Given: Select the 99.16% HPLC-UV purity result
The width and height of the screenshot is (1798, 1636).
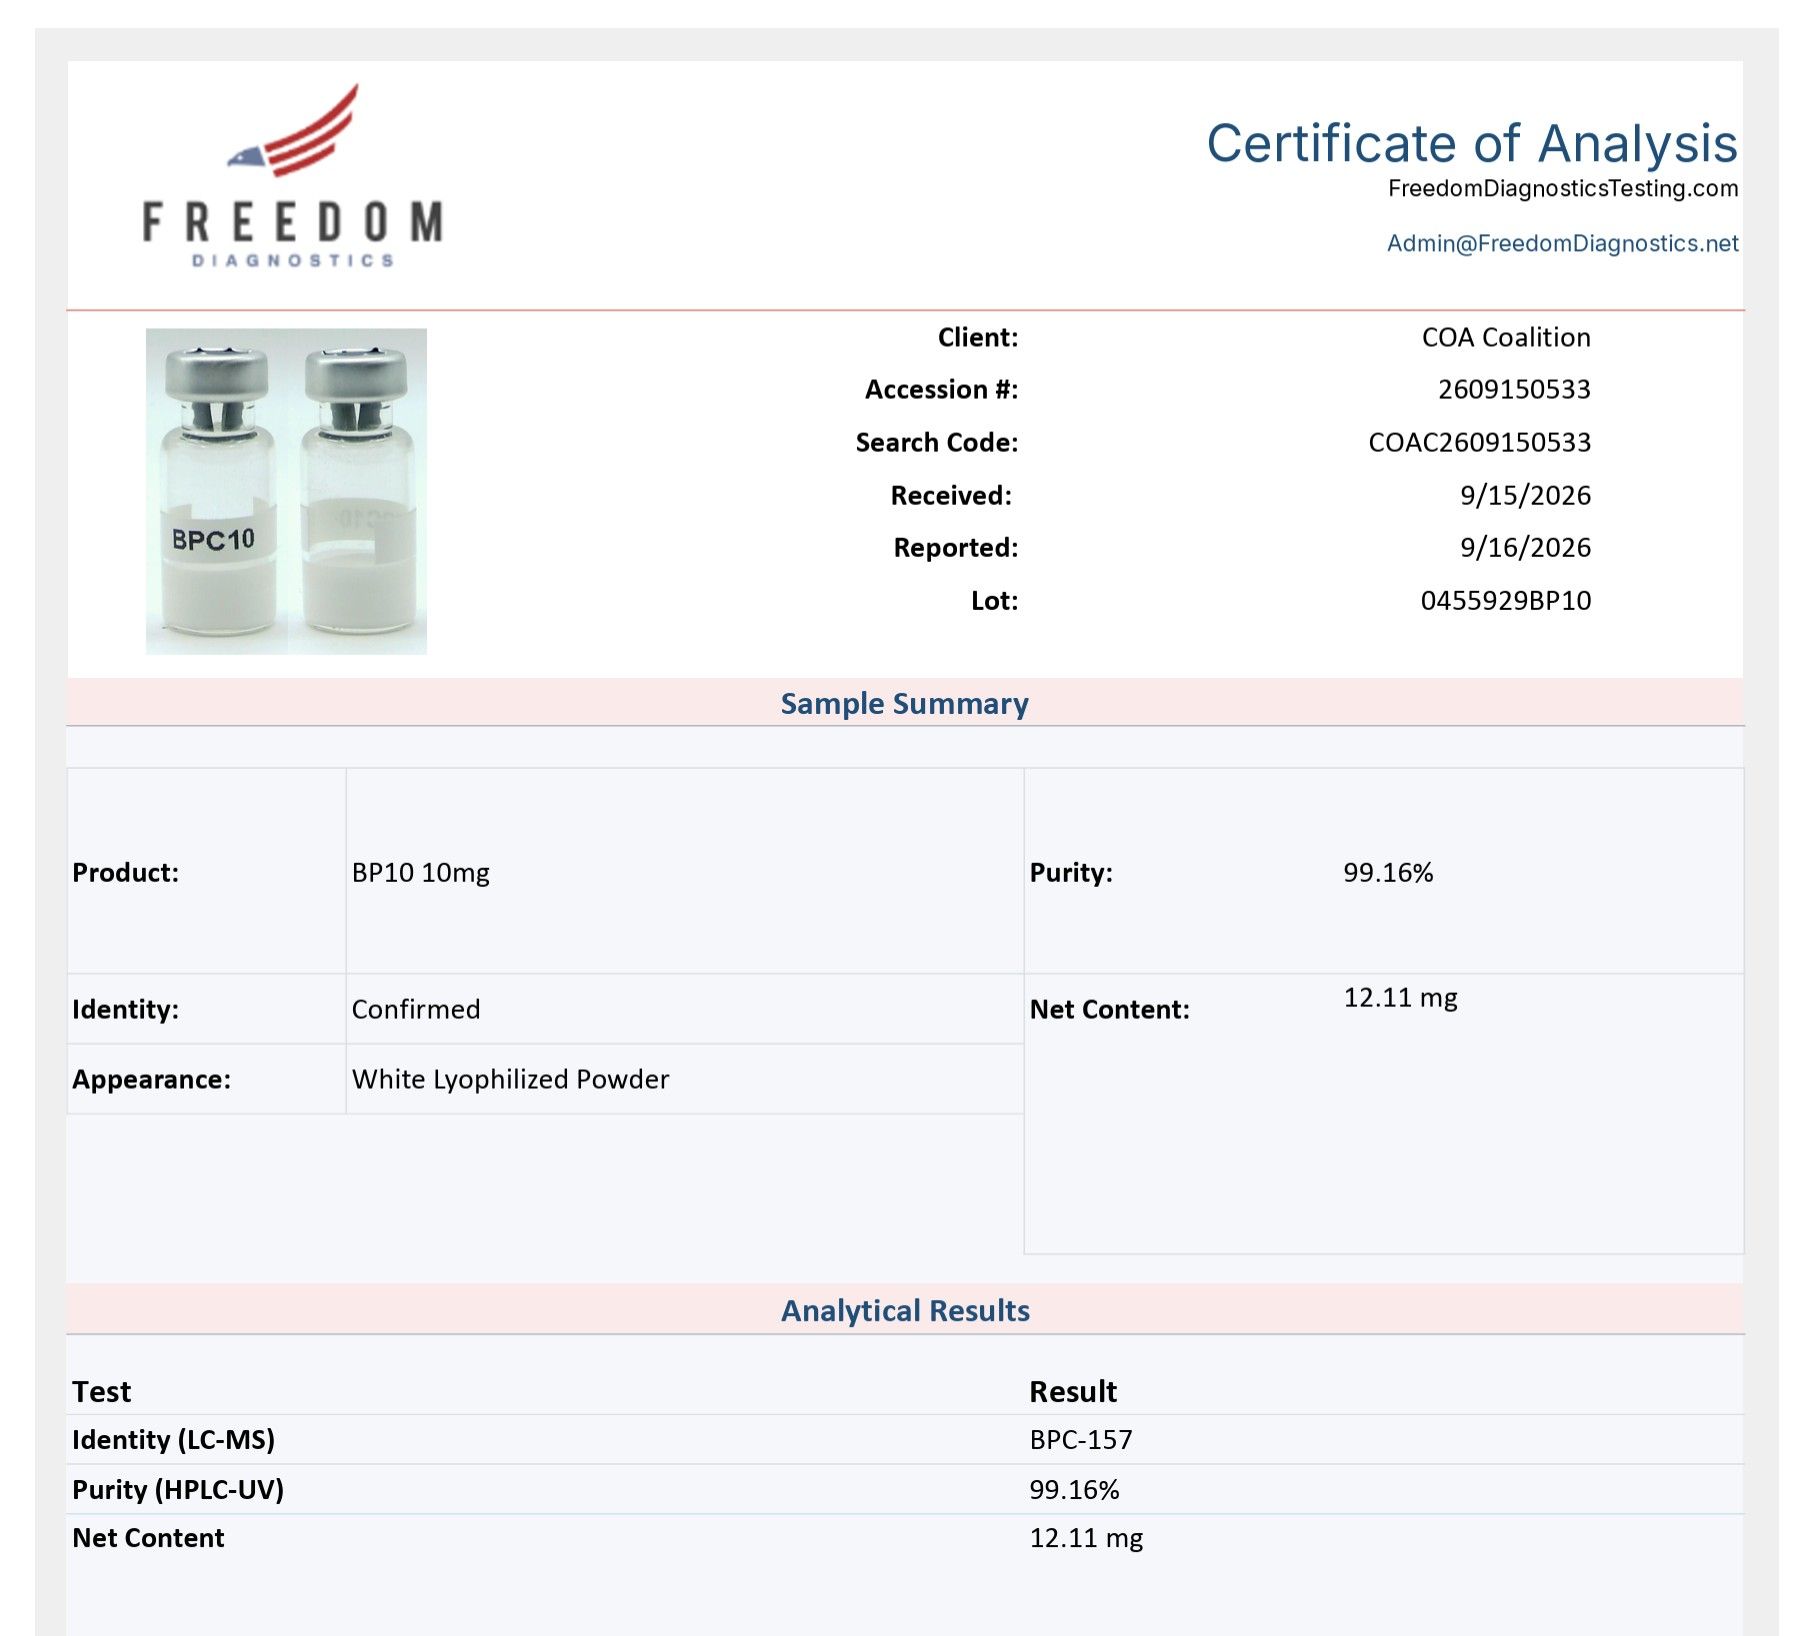Looking at the screenshot, I should (x=1074, y=1489).
